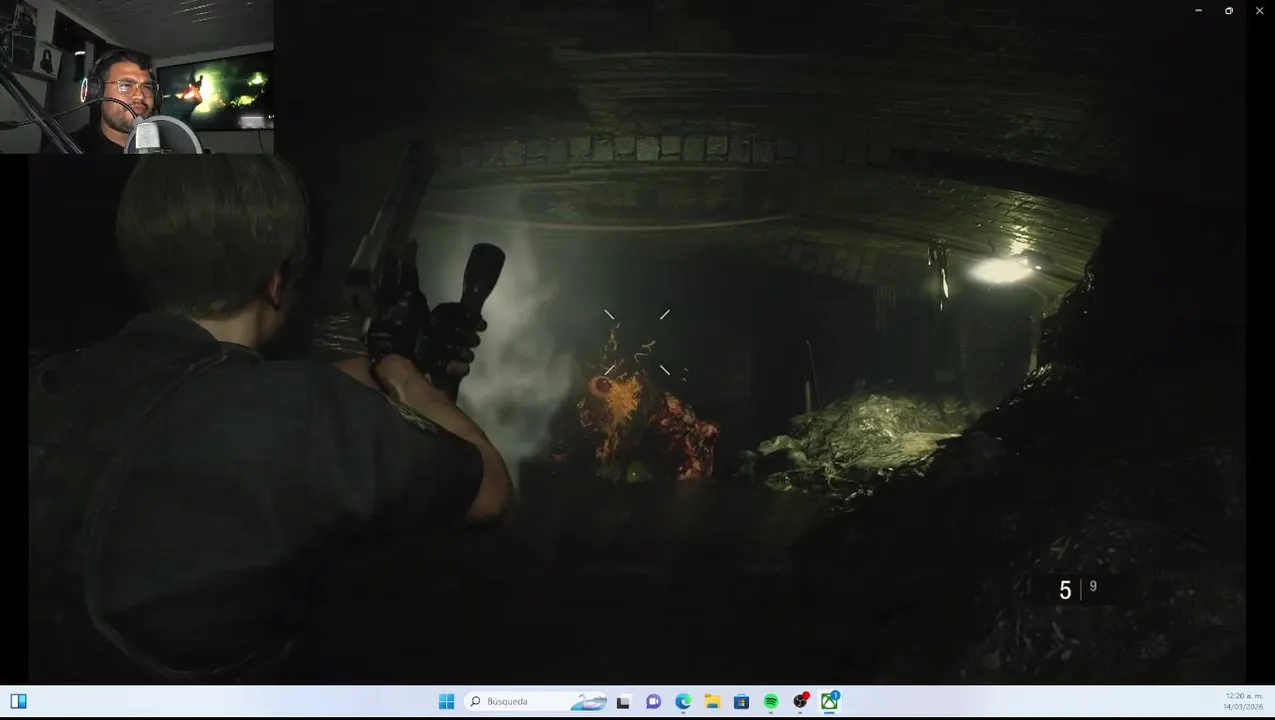Viewport: 1275px width, 720px height.
Task: Minimize the game window
Action: (x=1198, y=10)
